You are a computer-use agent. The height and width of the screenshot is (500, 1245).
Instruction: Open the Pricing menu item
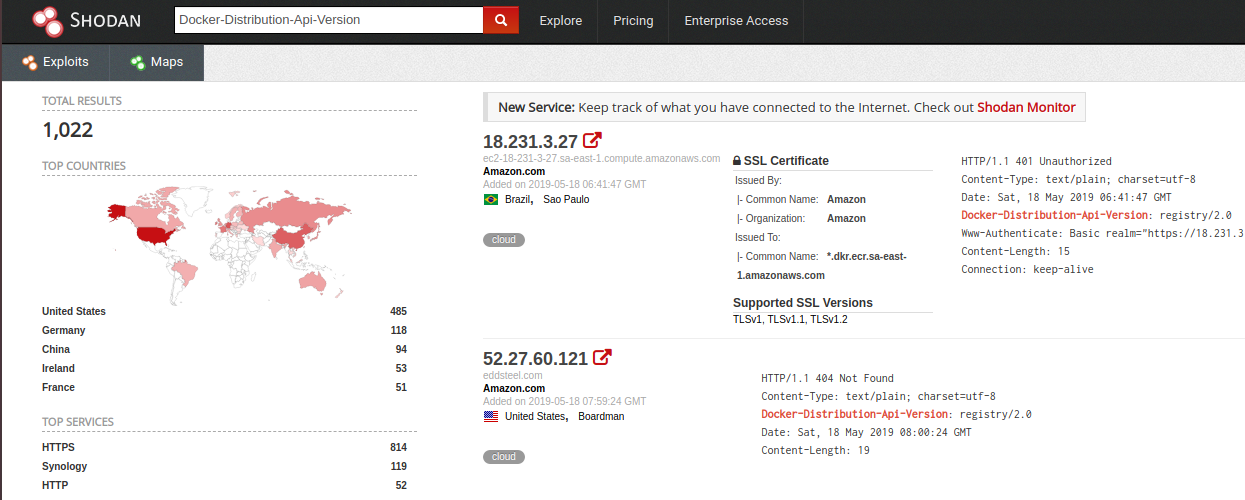click(633, 20)
